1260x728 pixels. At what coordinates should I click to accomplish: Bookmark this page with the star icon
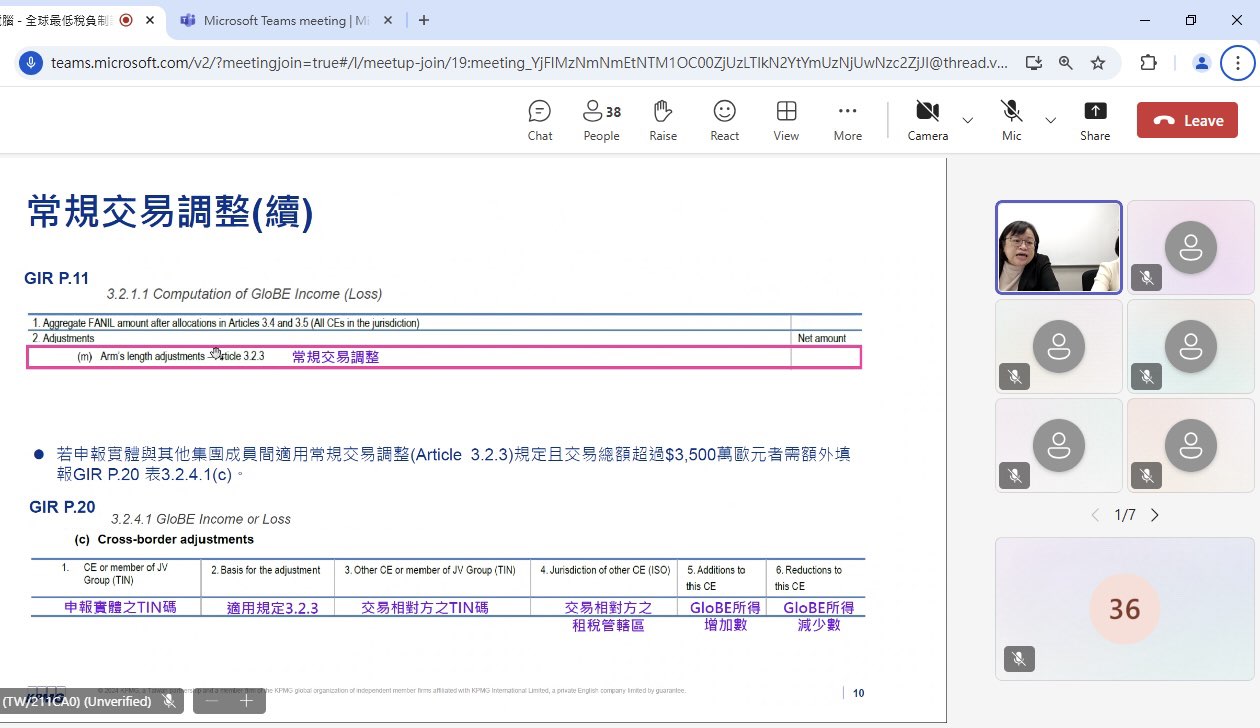(1098, 63)
